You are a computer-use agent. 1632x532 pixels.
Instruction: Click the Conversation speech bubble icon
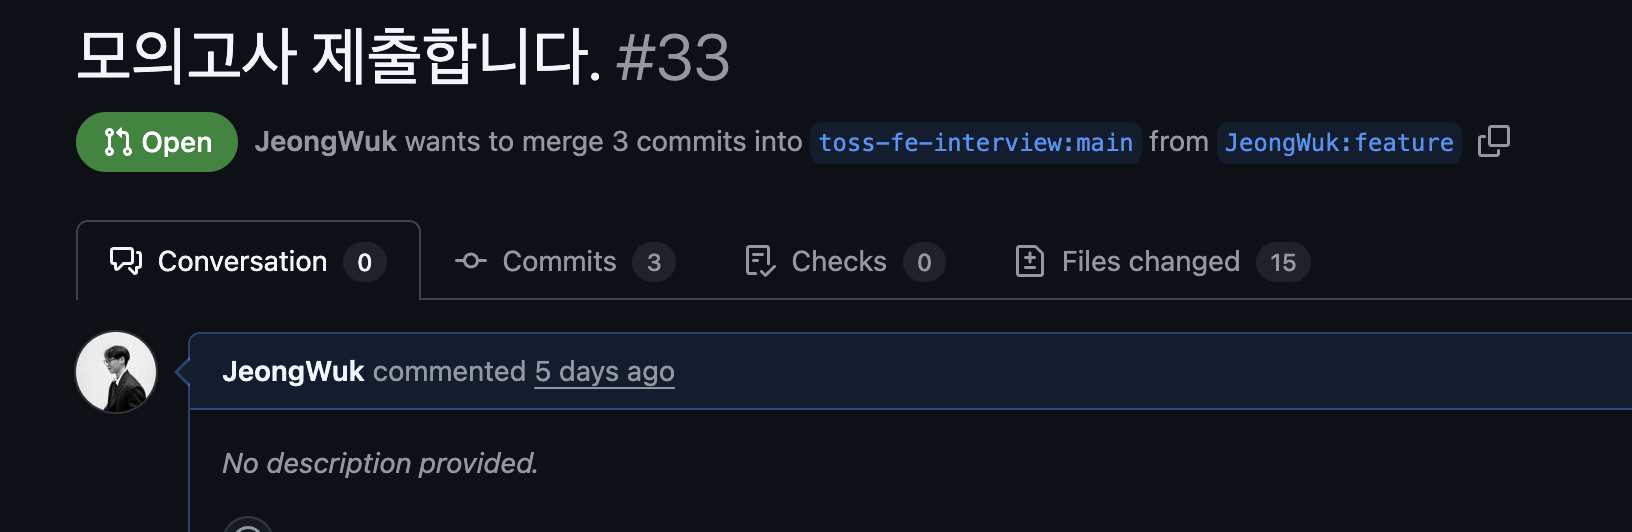[x=126, y=261]
